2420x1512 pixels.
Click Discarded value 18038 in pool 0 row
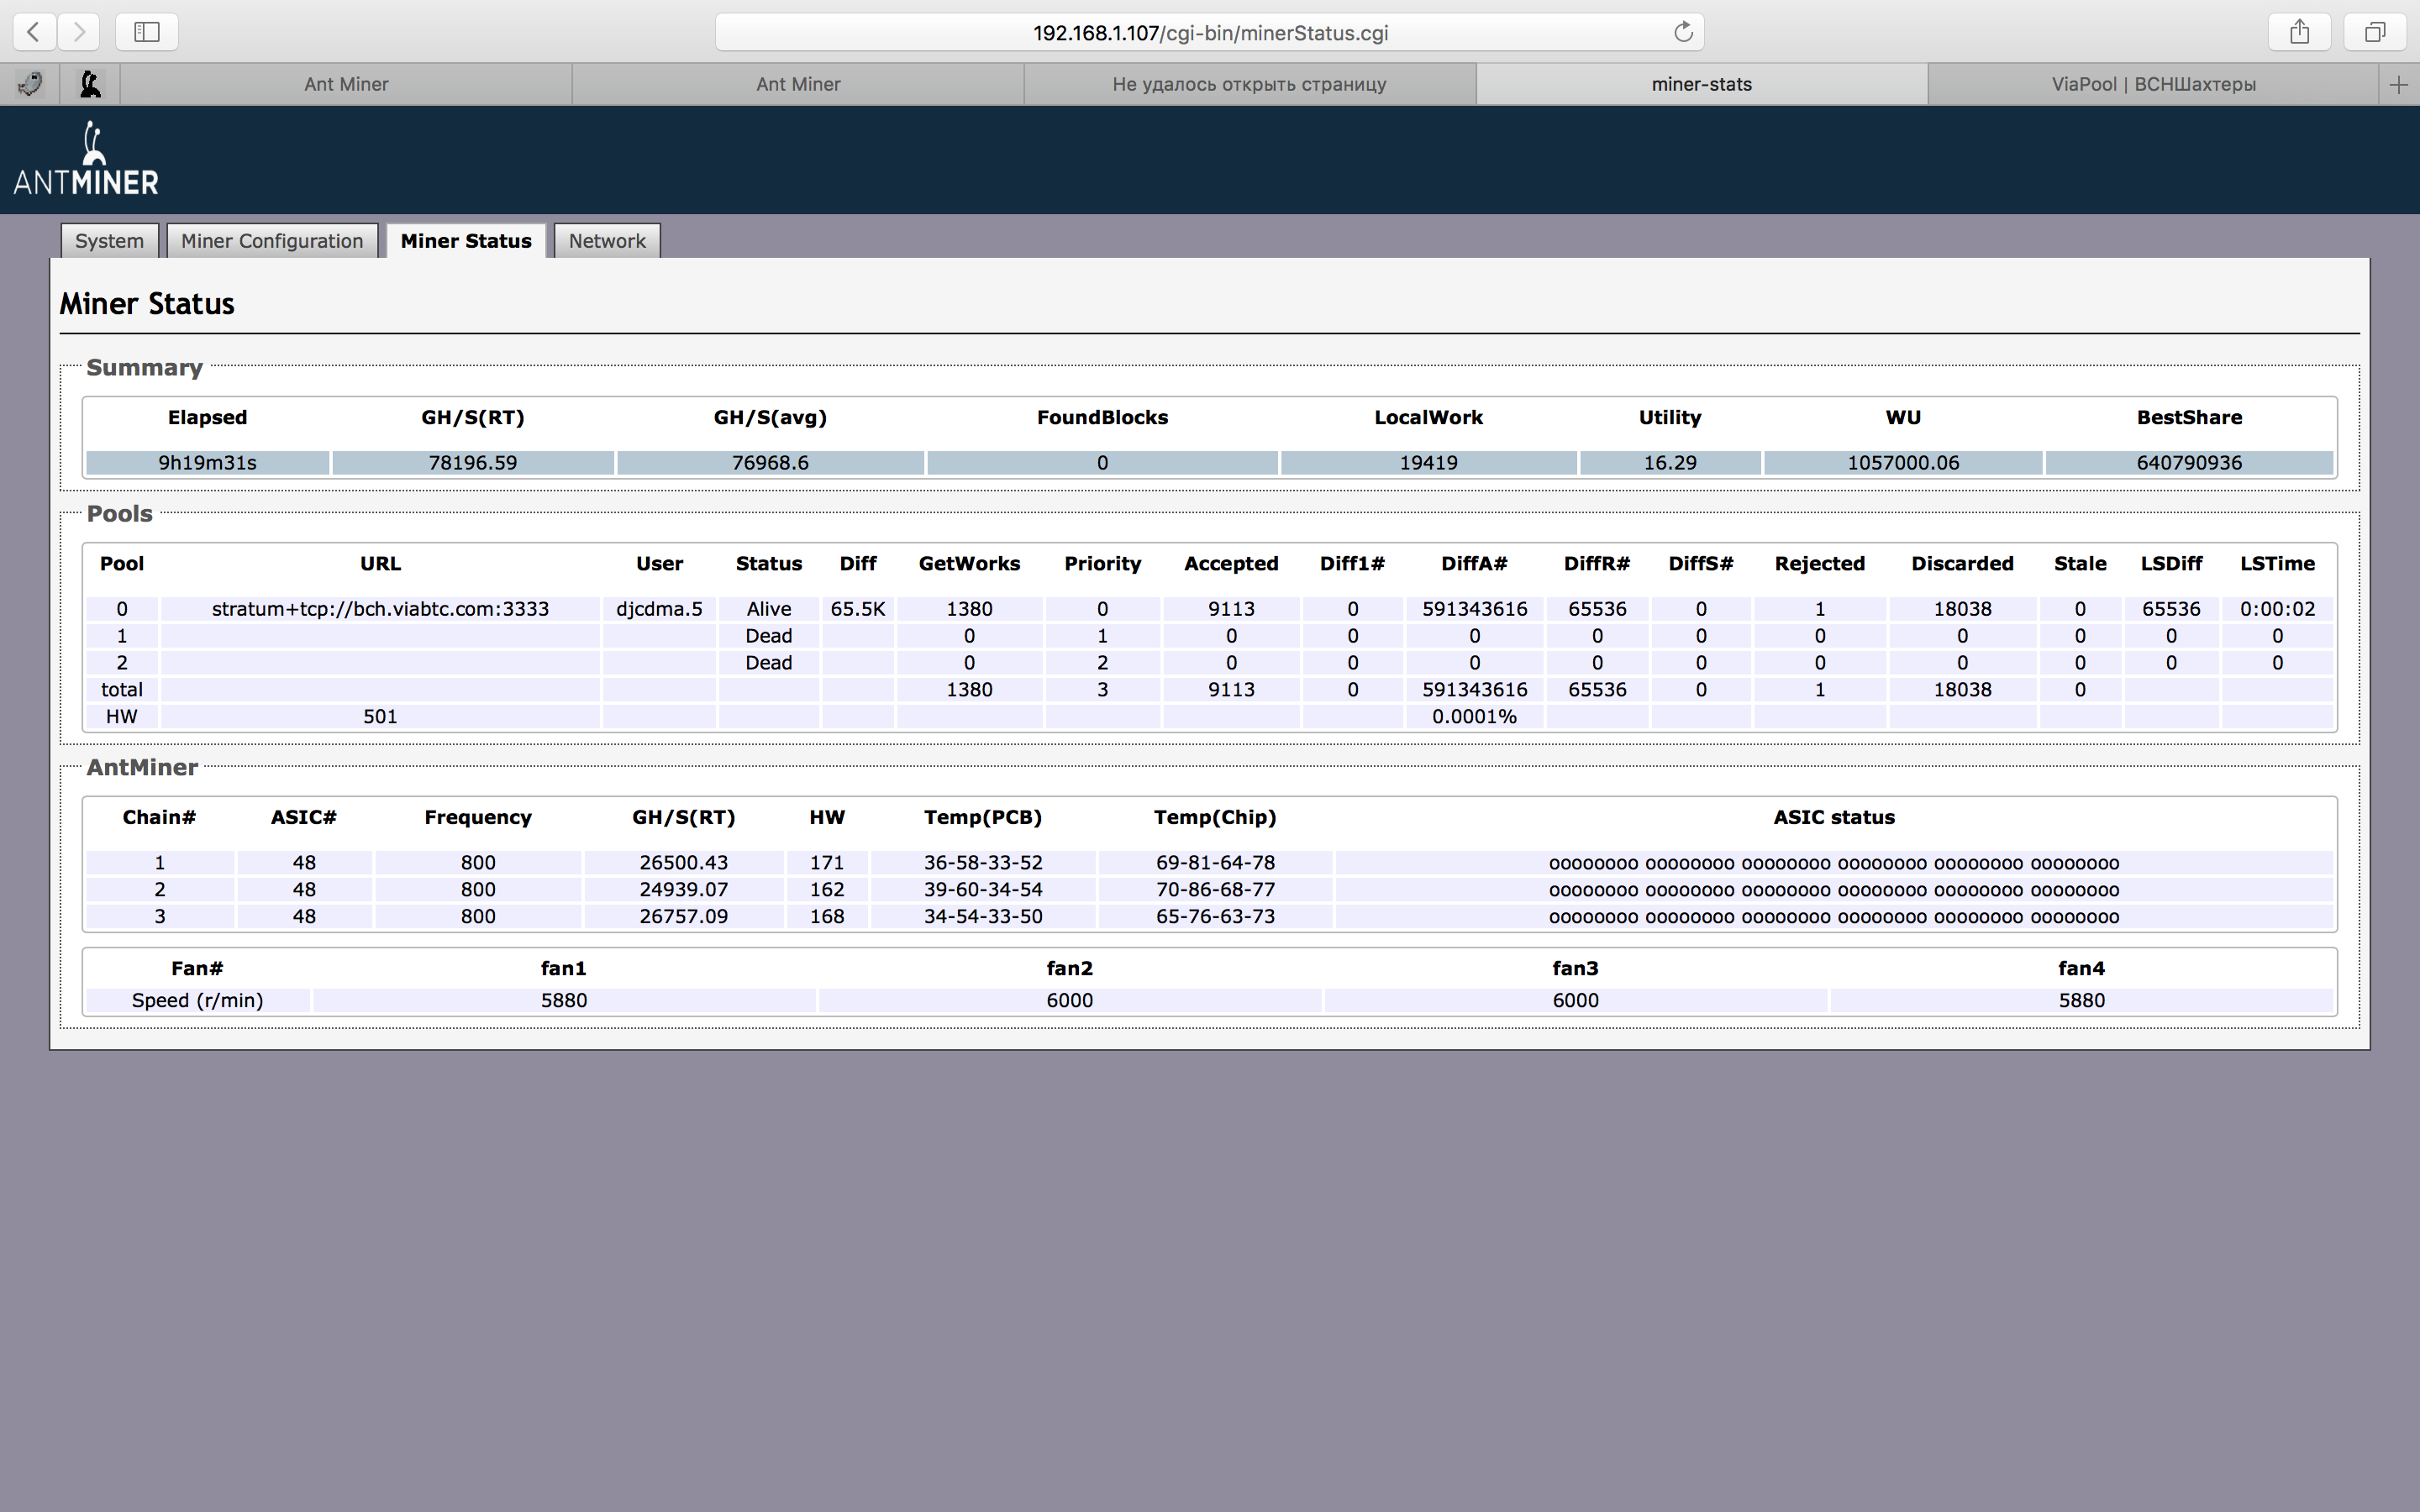click(1962, 609)
